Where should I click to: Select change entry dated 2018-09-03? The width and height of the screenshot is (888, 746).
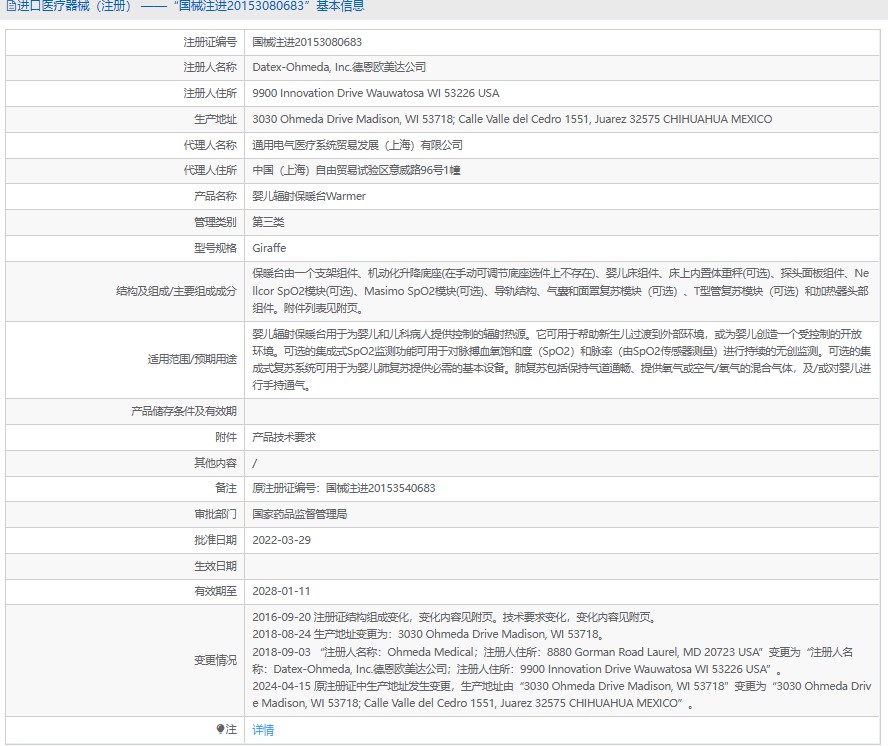[553, 660]
